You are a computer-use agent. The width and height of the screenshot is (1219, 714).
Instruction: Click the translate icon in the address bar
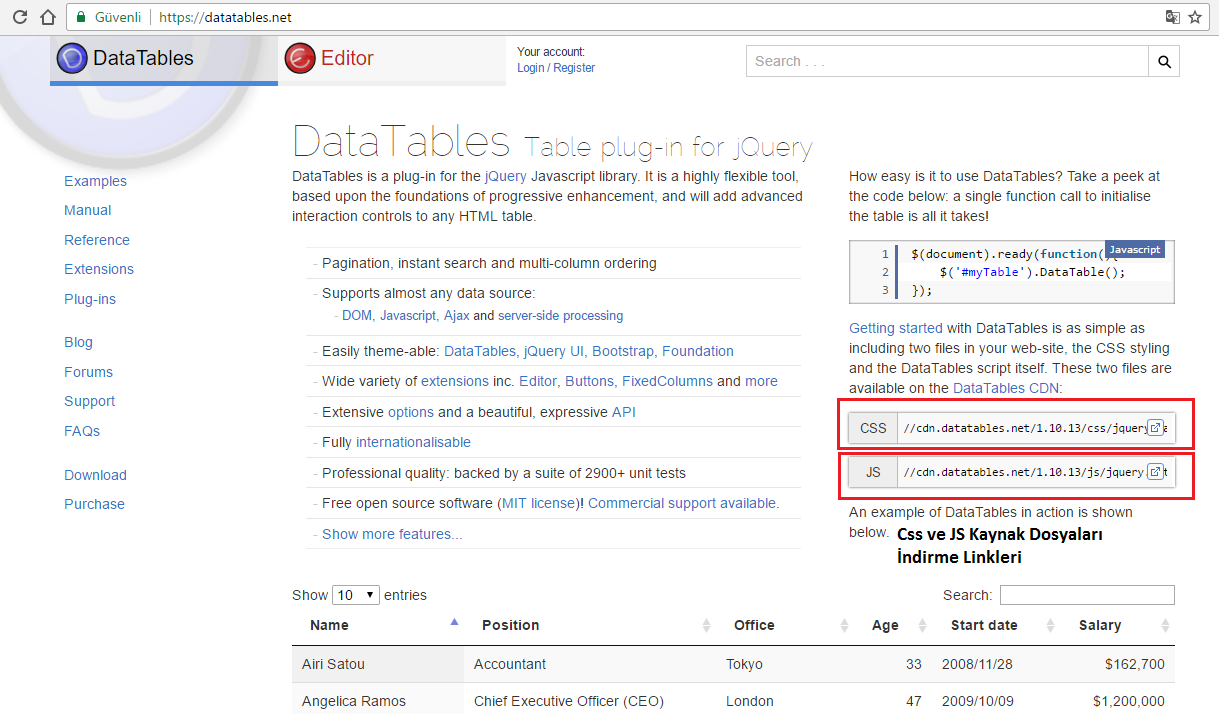pyautogui.click(x=1173, y=16)
